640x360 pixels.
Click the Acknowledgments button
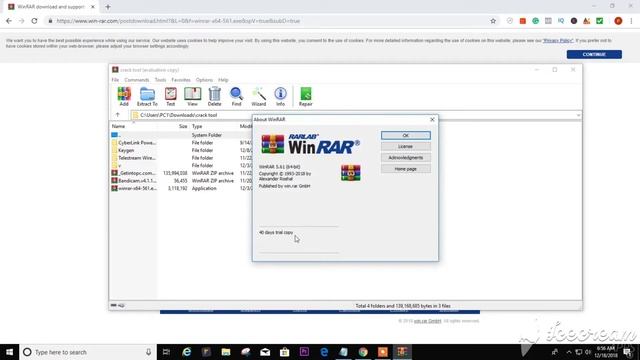click(x=405, y=158)
